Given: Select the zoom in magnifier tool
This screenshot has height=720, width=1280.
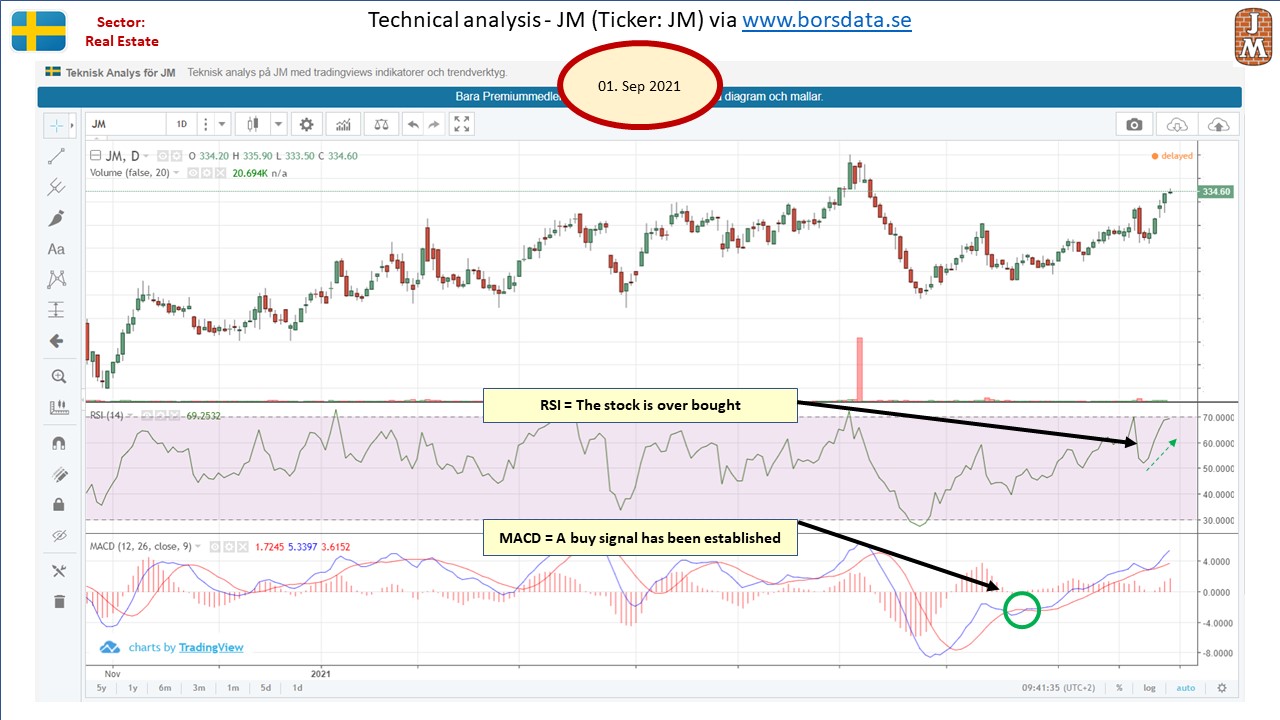Looking at the screenshot, I should pos(58,376).
